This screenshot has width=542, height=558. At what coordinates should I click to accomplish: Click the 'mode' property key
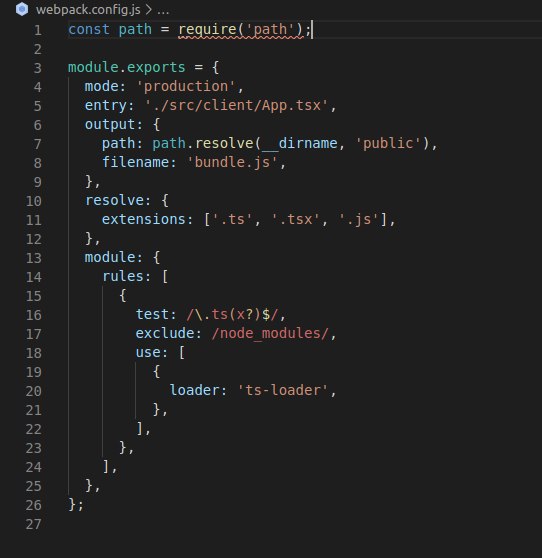pyautogui.click(x=101, y=86)
